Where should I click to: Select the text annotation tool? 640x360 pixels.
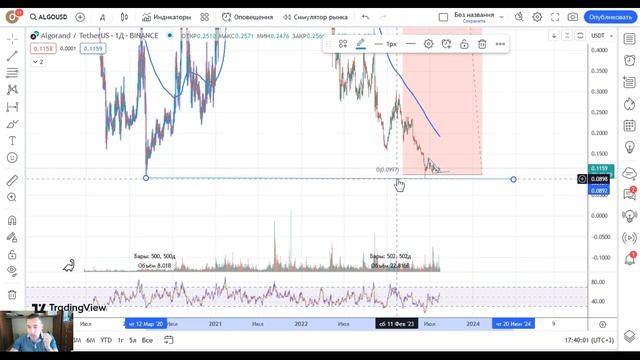pos(12,141)
